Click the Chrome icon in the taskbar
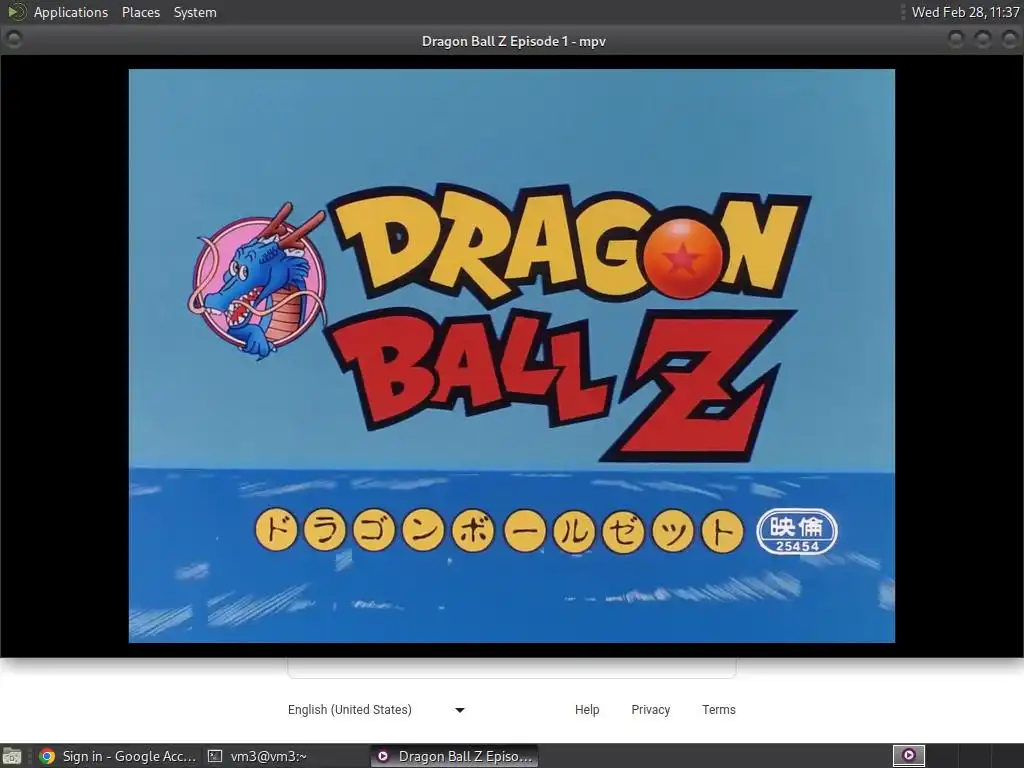This screenshot has height=768, width=1024. click(47, 756)
